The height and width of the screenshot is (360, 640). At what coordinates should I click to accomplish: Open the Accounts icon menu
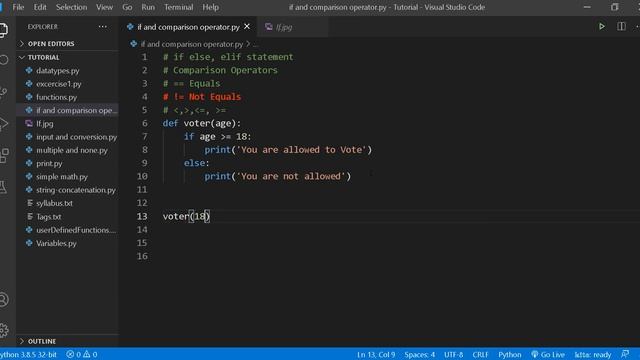[x=4, y=300]
